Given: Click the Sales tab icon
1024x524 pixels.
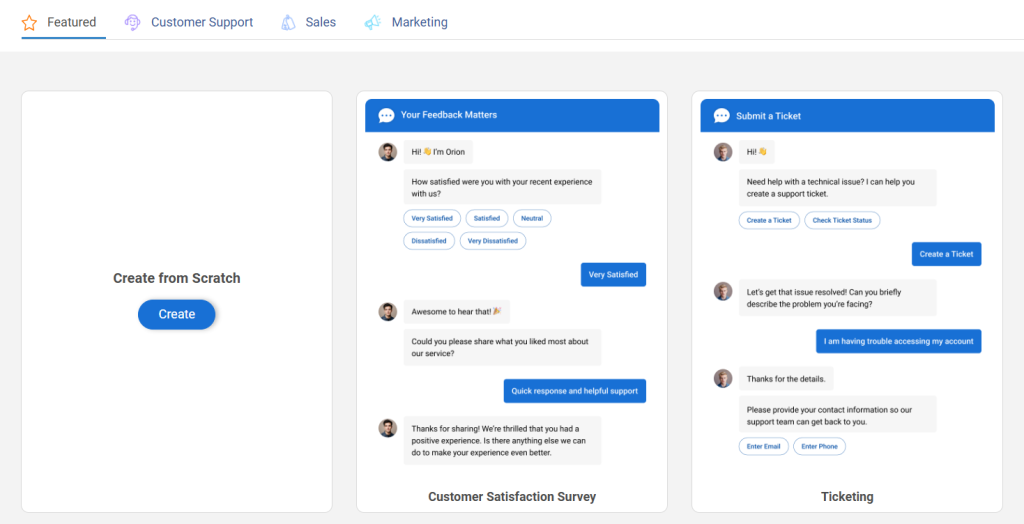Looking at the screenshot, I should click(x=288, y=22).
